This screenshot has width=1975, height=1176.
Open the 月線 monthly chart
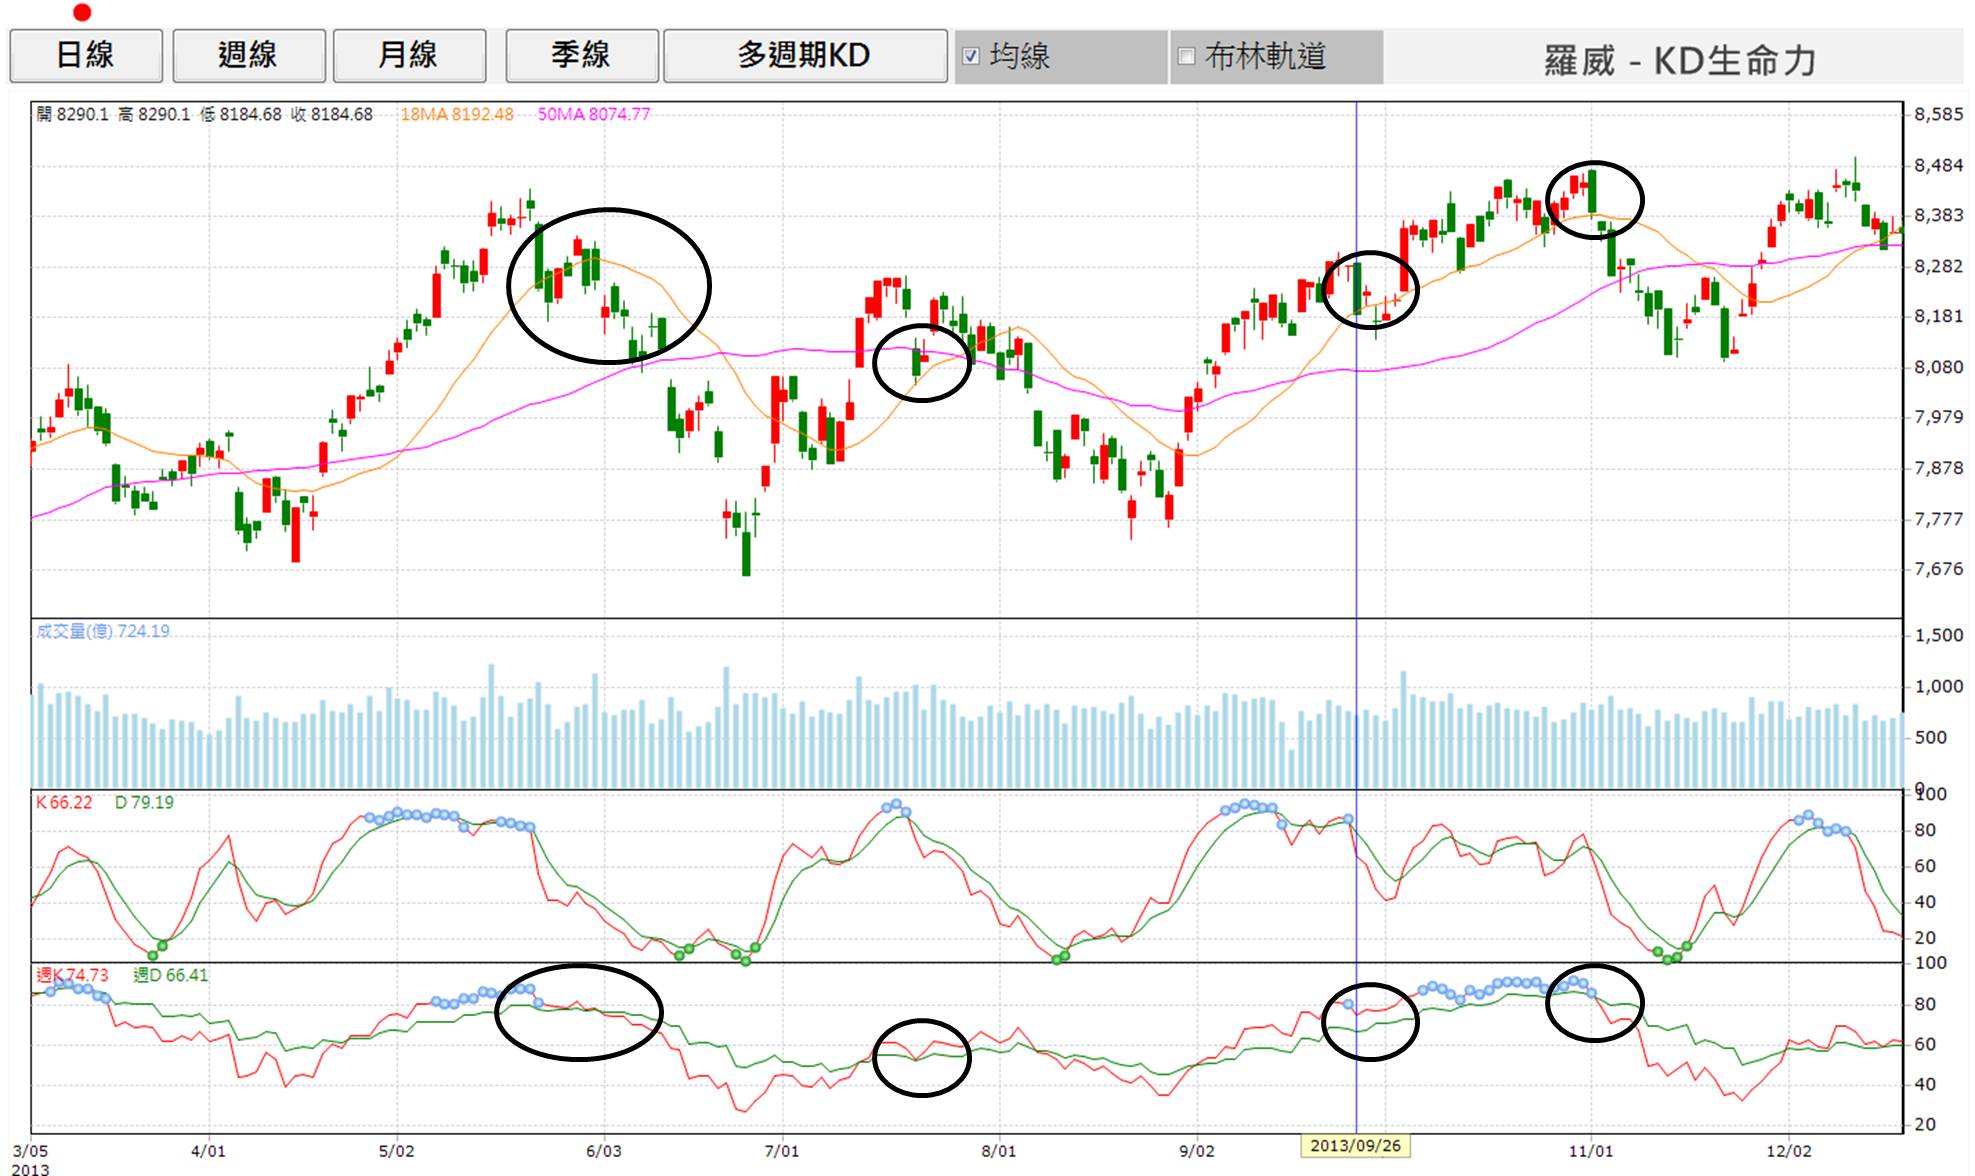408,55
